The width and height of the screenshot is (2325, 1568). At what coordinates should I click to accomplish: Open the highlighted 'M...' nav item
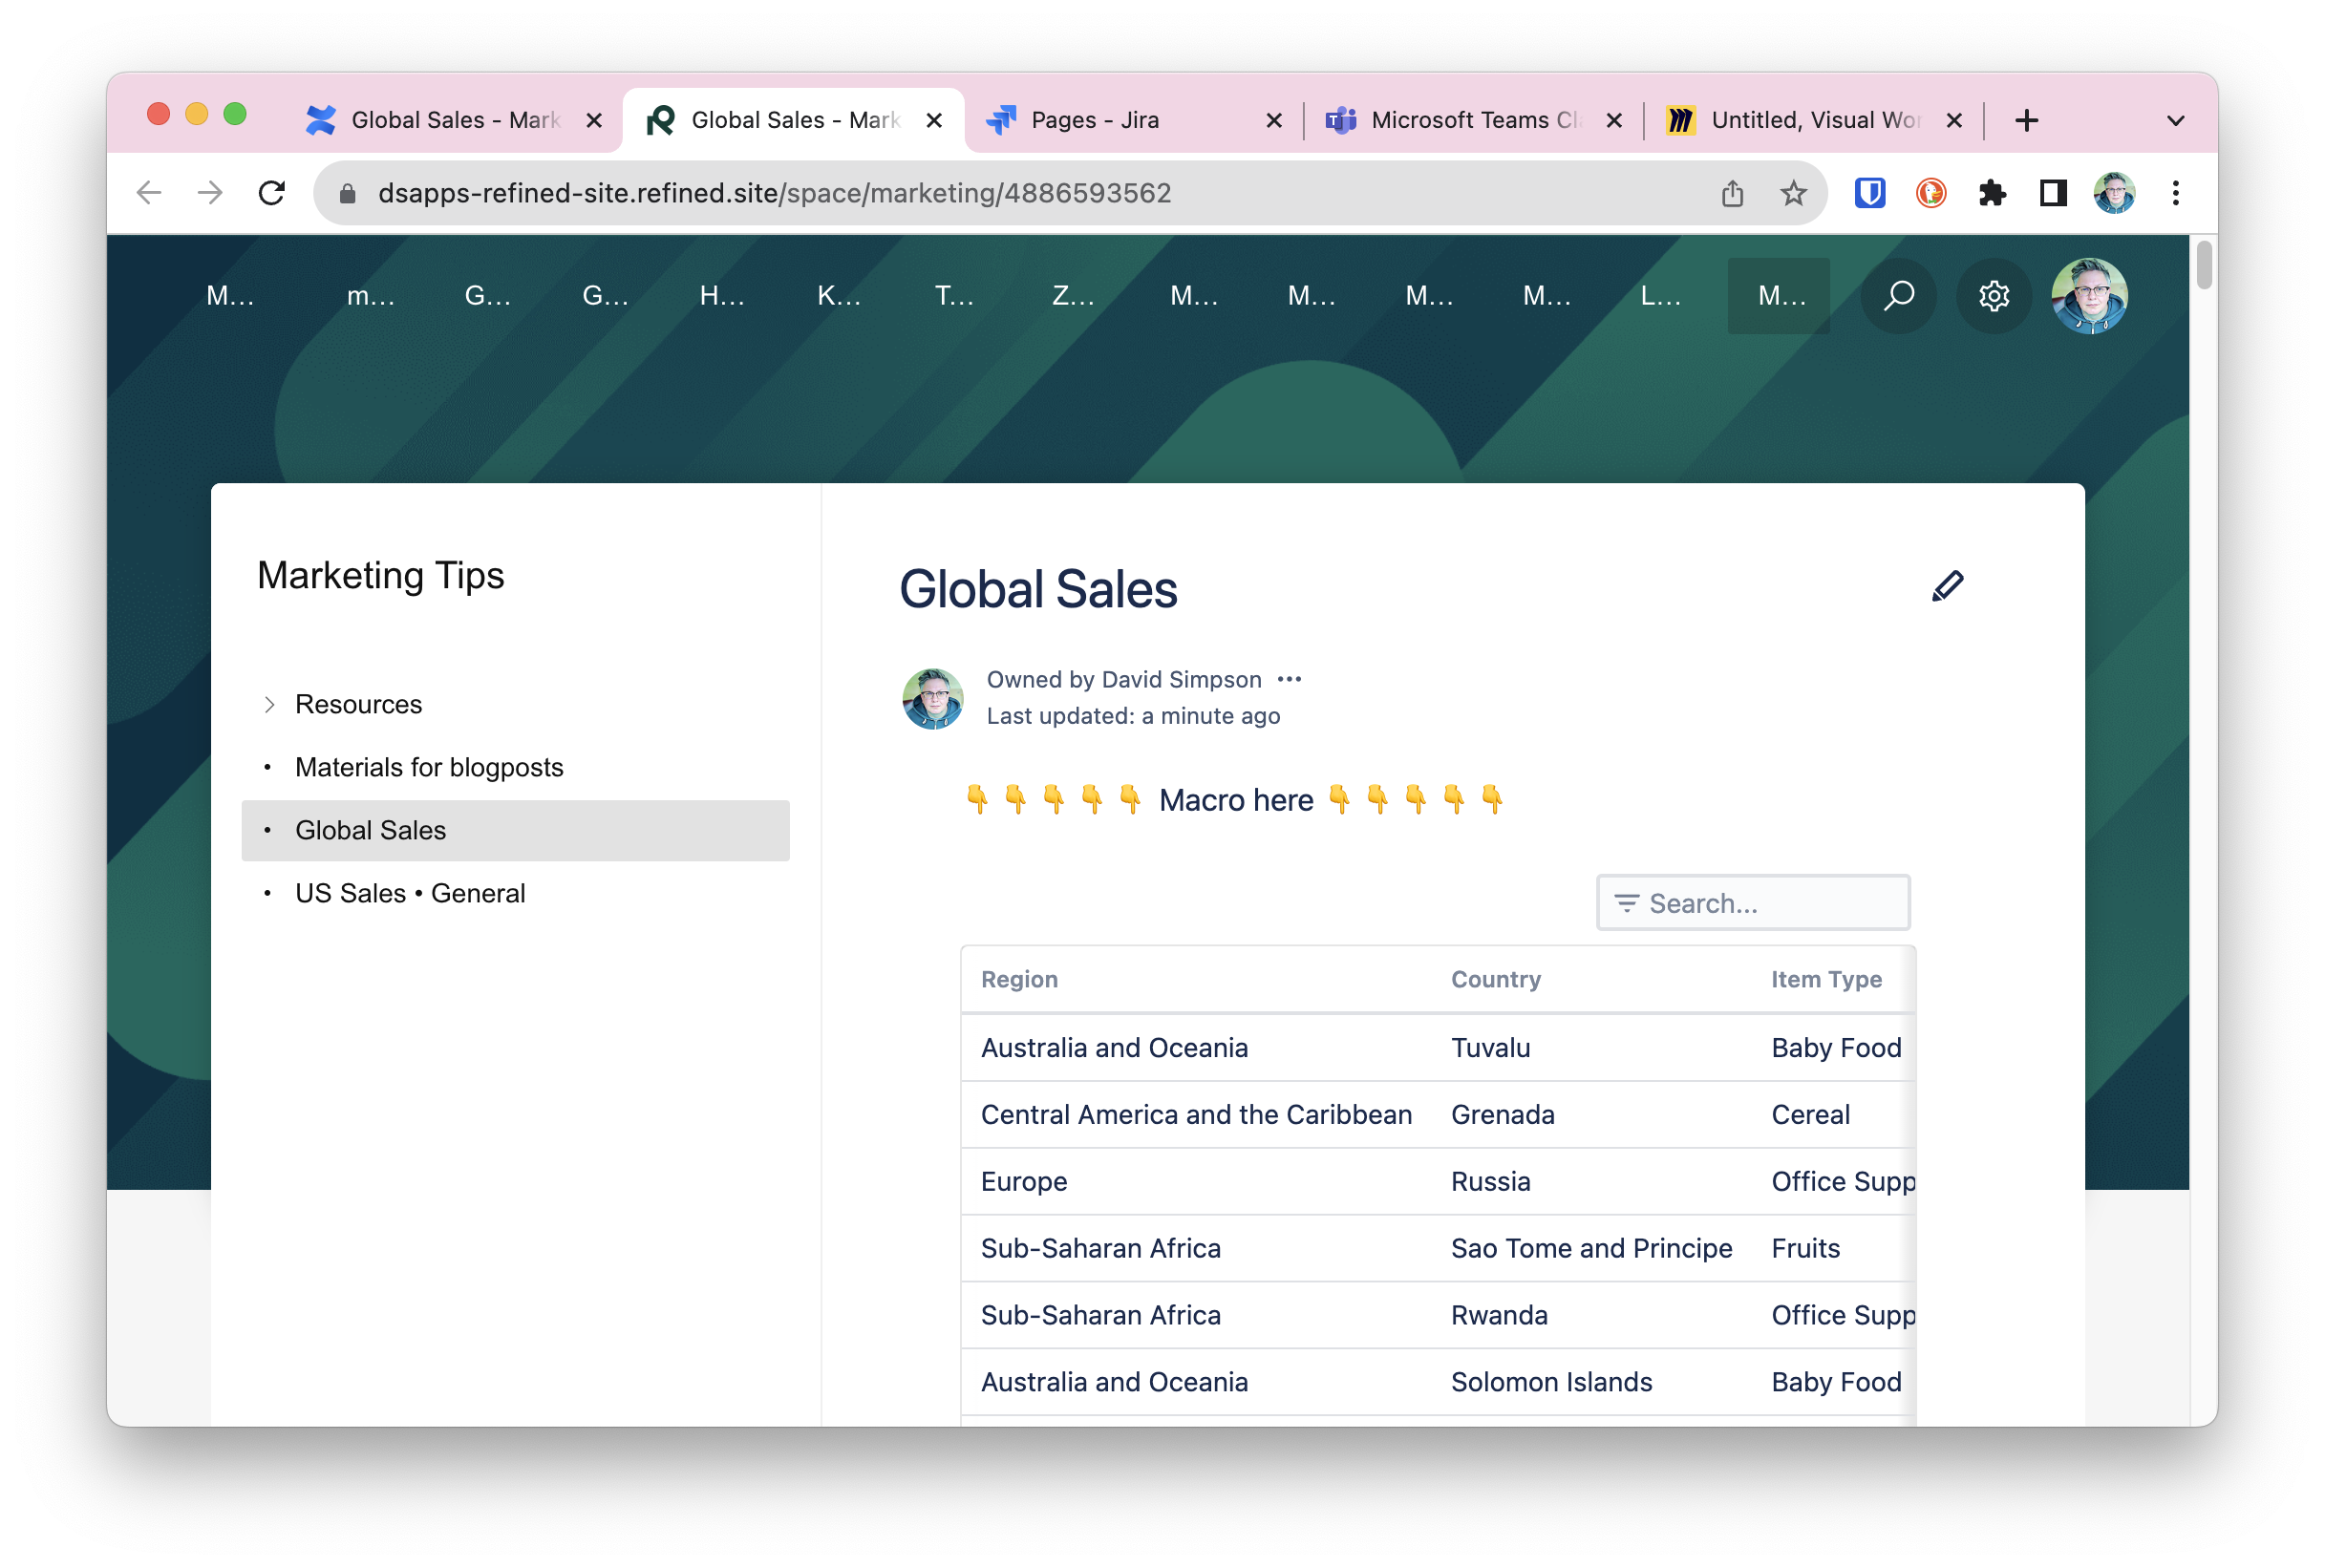coord(1779,296)
